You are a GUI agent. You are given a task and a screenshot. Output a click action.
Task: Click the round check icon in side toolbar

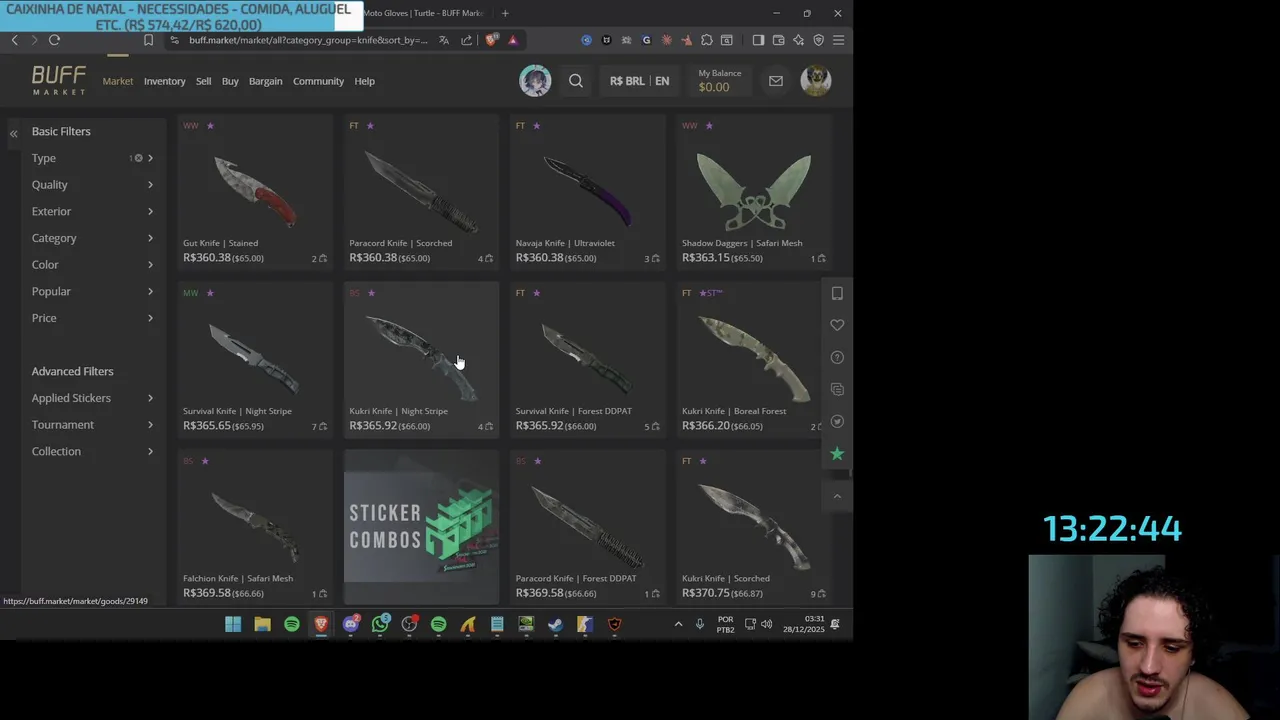click(x=837, y=421)
